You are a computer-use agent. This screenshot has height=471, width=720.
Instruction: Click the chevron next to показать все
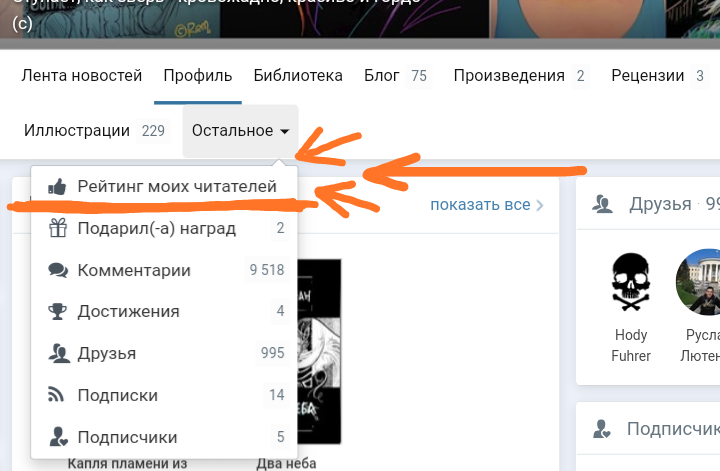[540, 206]
